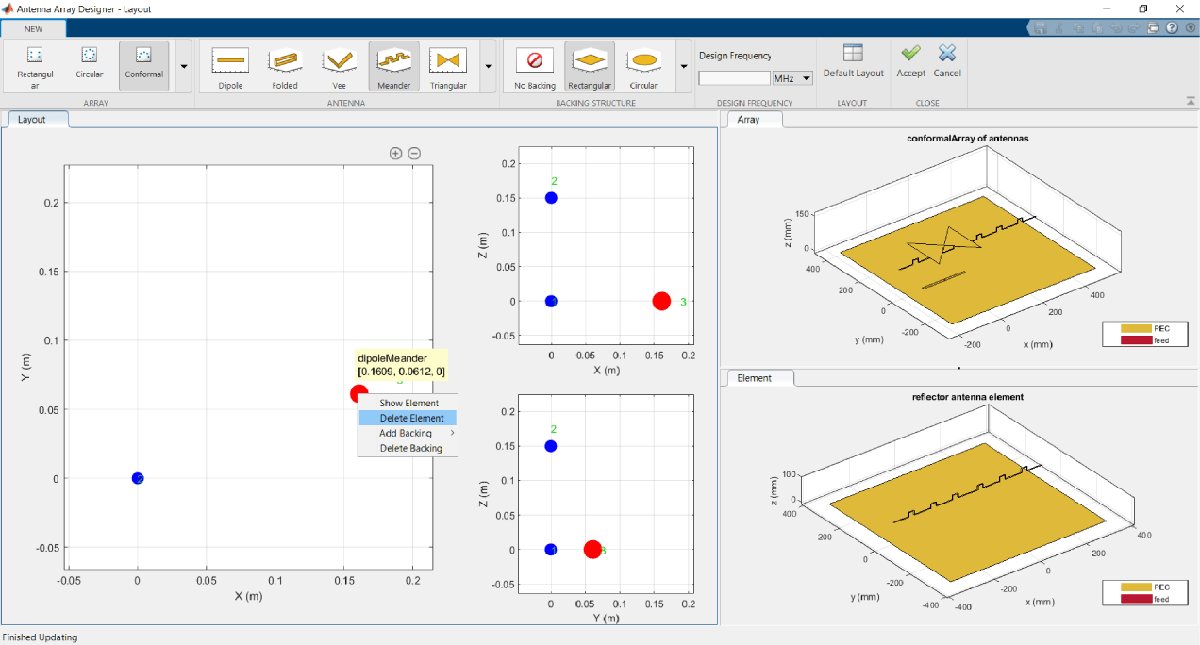The height and width of the screenshot is (645, 1200).
Task: Select No Backing structure
Action: coord(535,66)
